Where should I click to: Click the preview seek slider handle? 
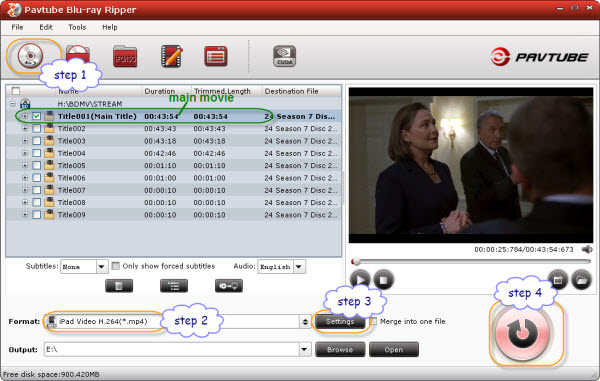(x=356, y=262)
